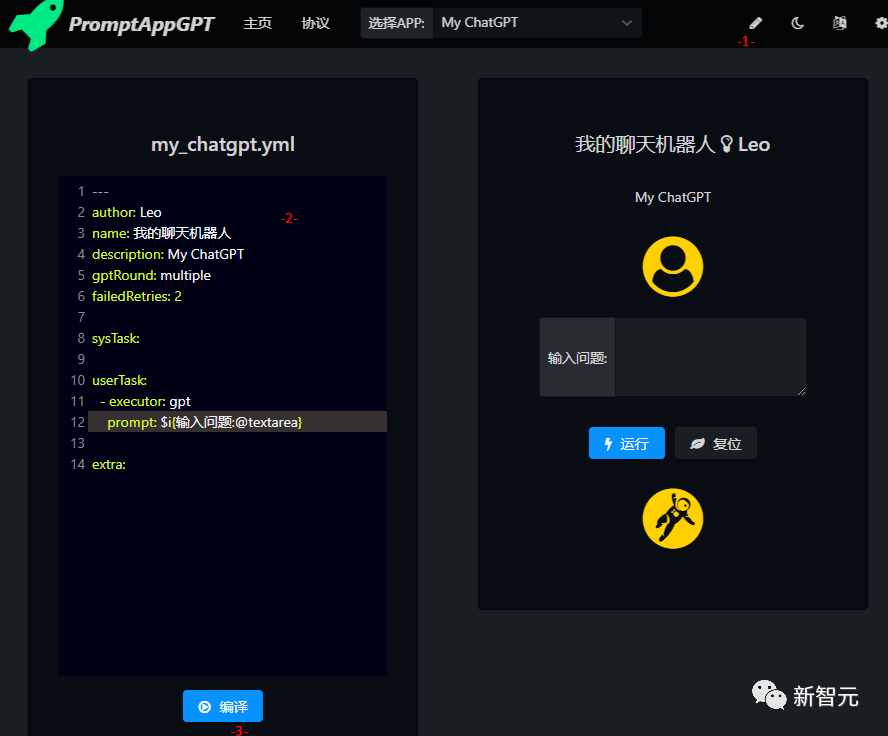Open the 选择APP dropdown

537,22
